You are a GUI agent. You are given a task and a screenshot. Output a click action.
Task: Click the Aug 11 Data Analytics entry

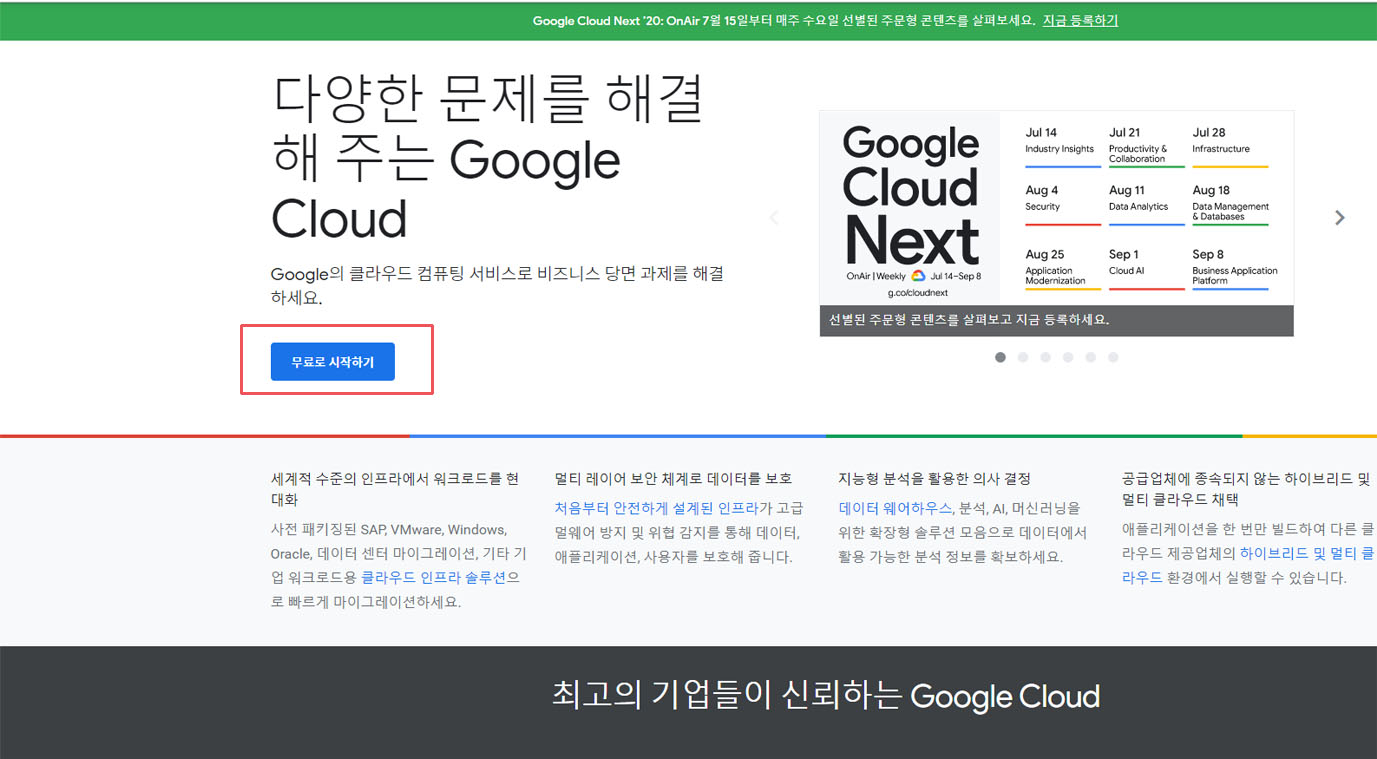1146,204
